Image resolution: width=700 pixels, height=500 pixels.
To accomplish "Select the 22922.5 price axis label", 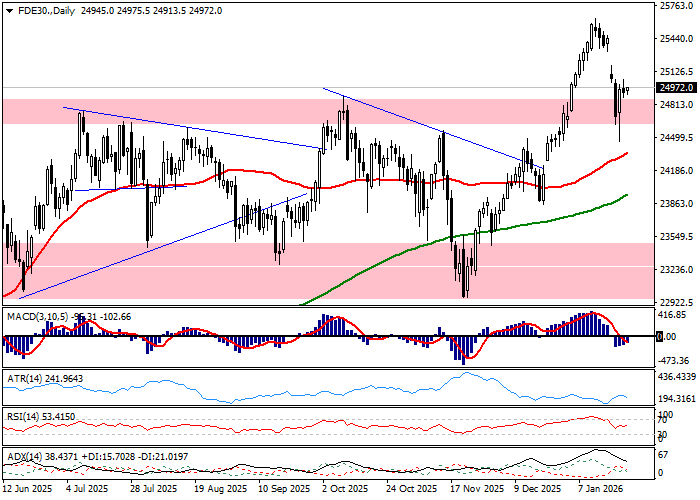I will click(676, 302).
